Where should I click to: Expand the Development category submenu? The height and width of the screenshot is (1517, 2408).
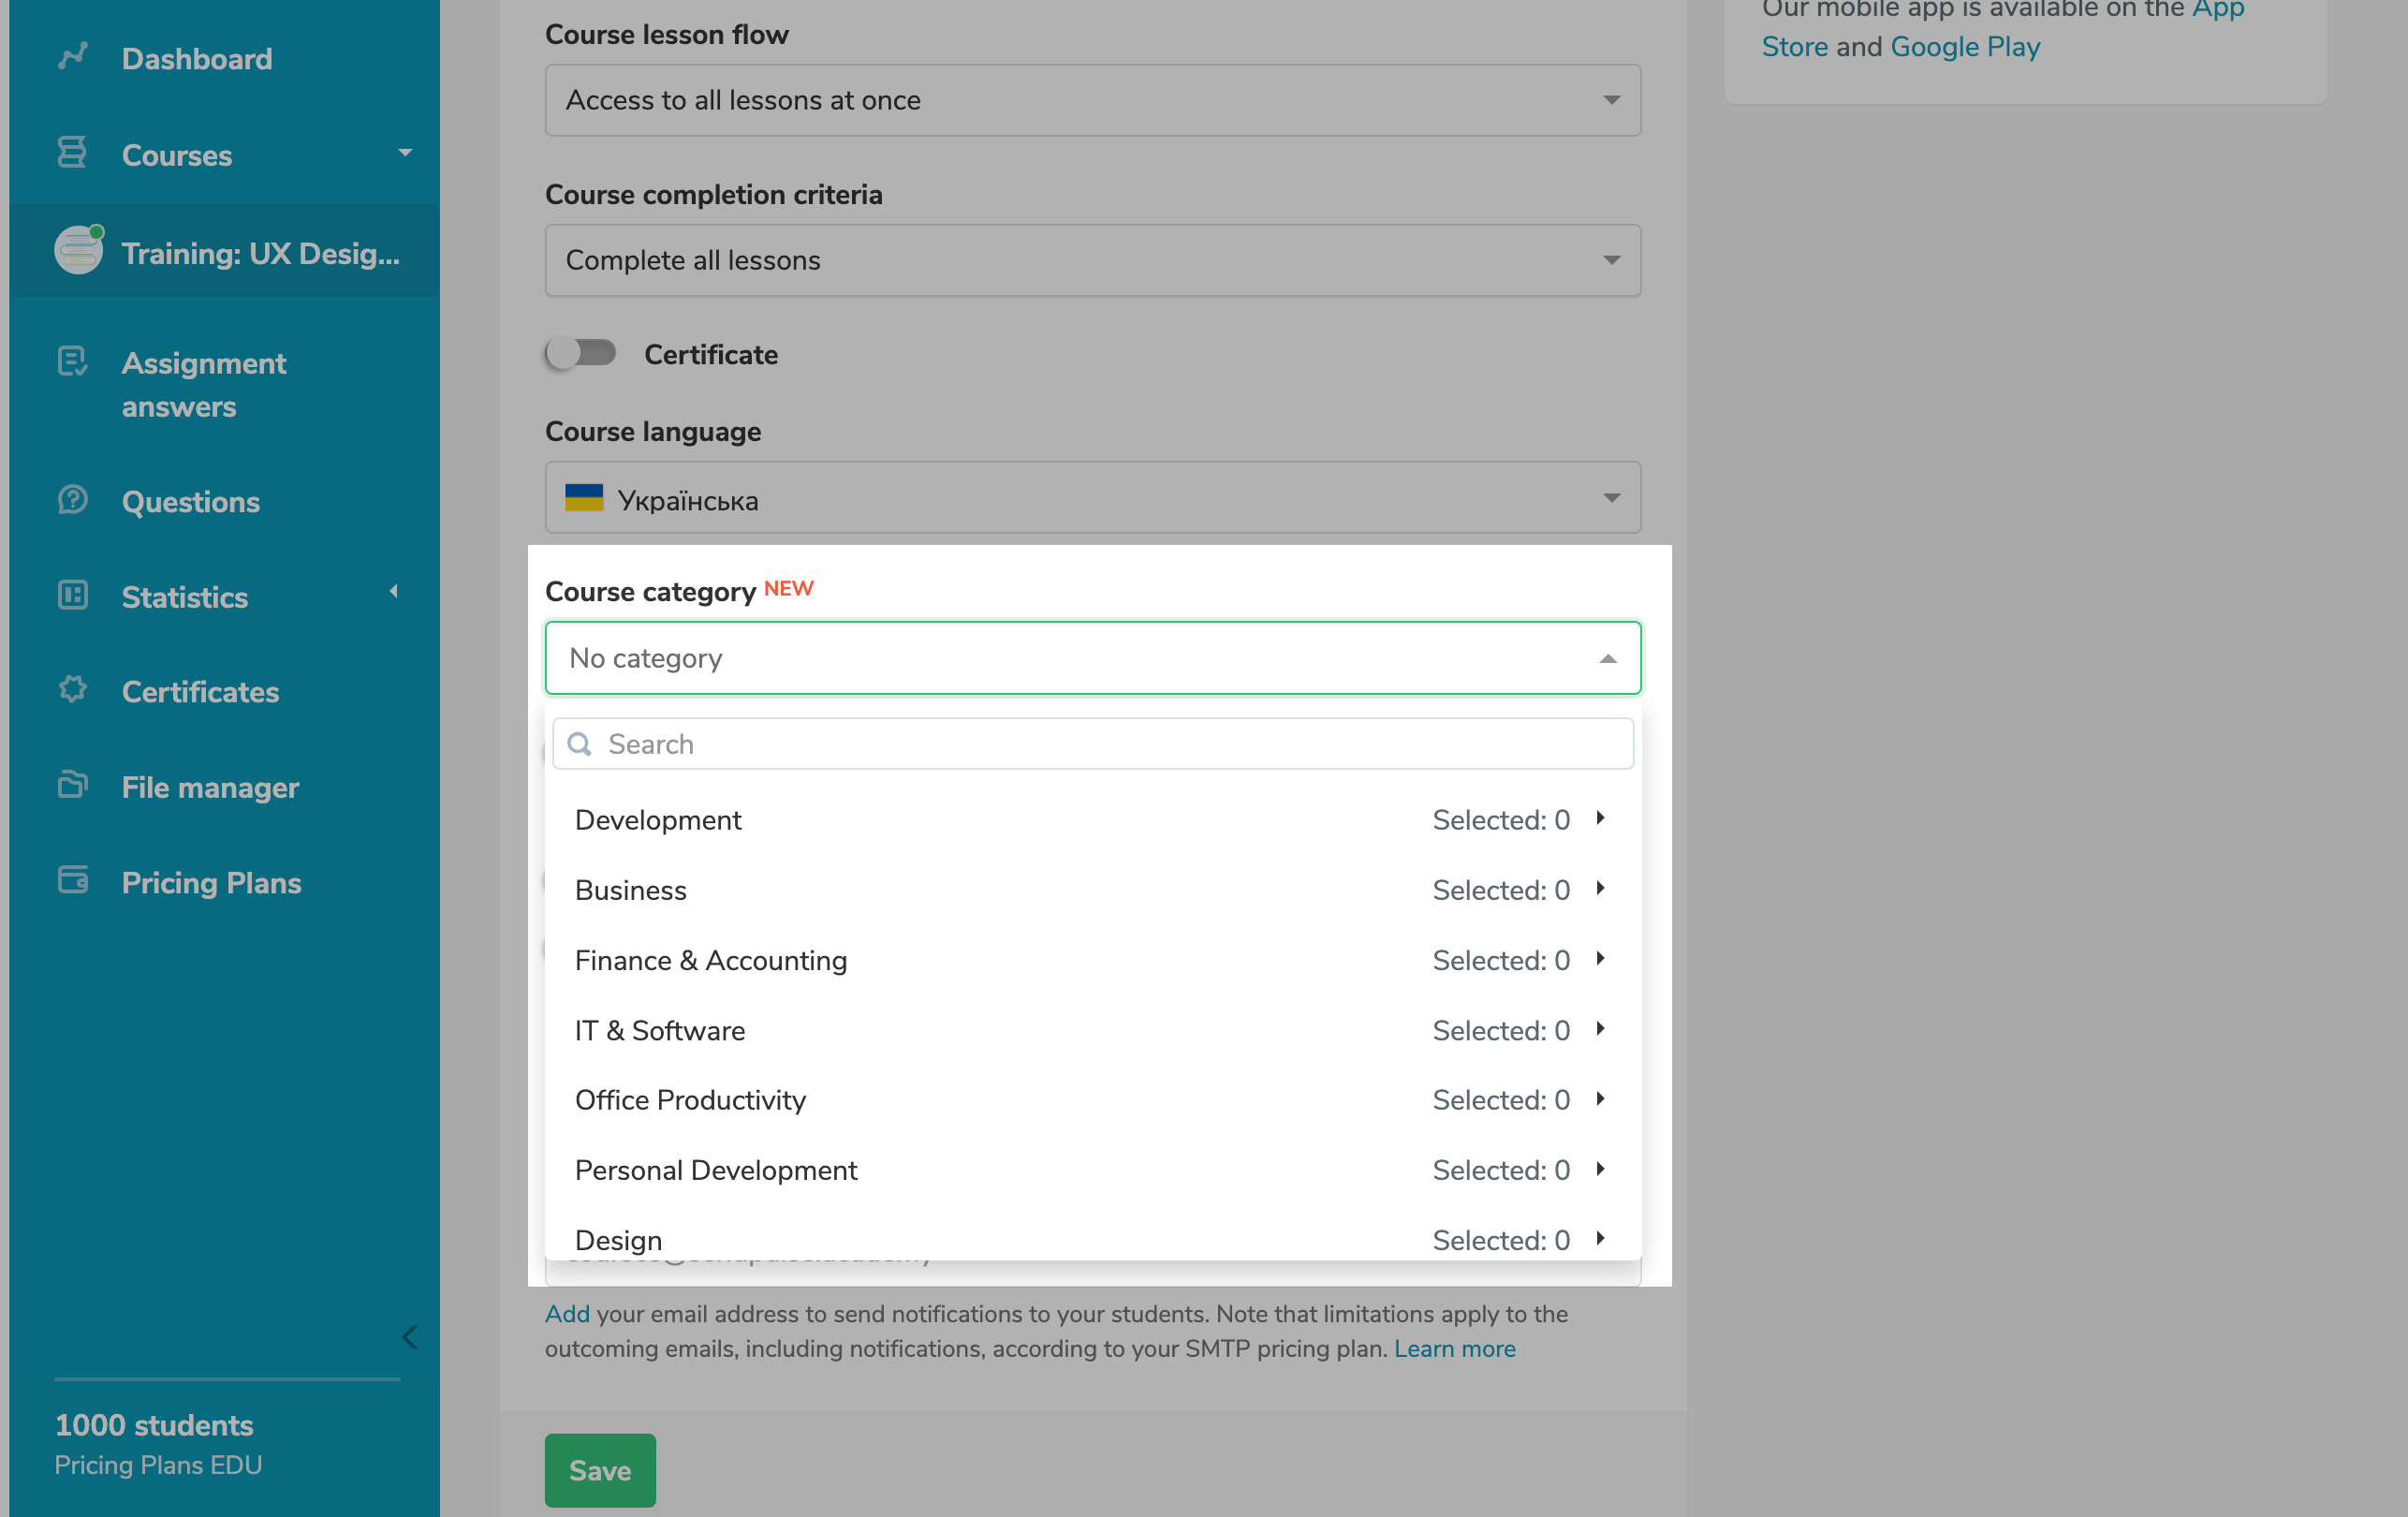(x=1600, y=819)
